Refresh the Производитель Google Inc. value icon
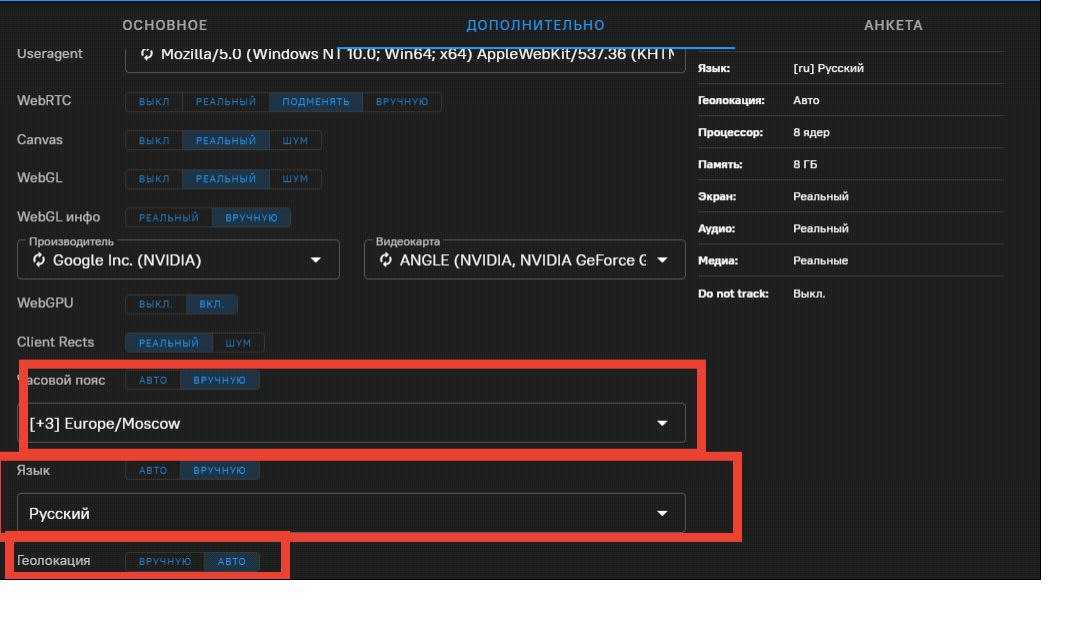1067x637 pixels. [39, 260]
